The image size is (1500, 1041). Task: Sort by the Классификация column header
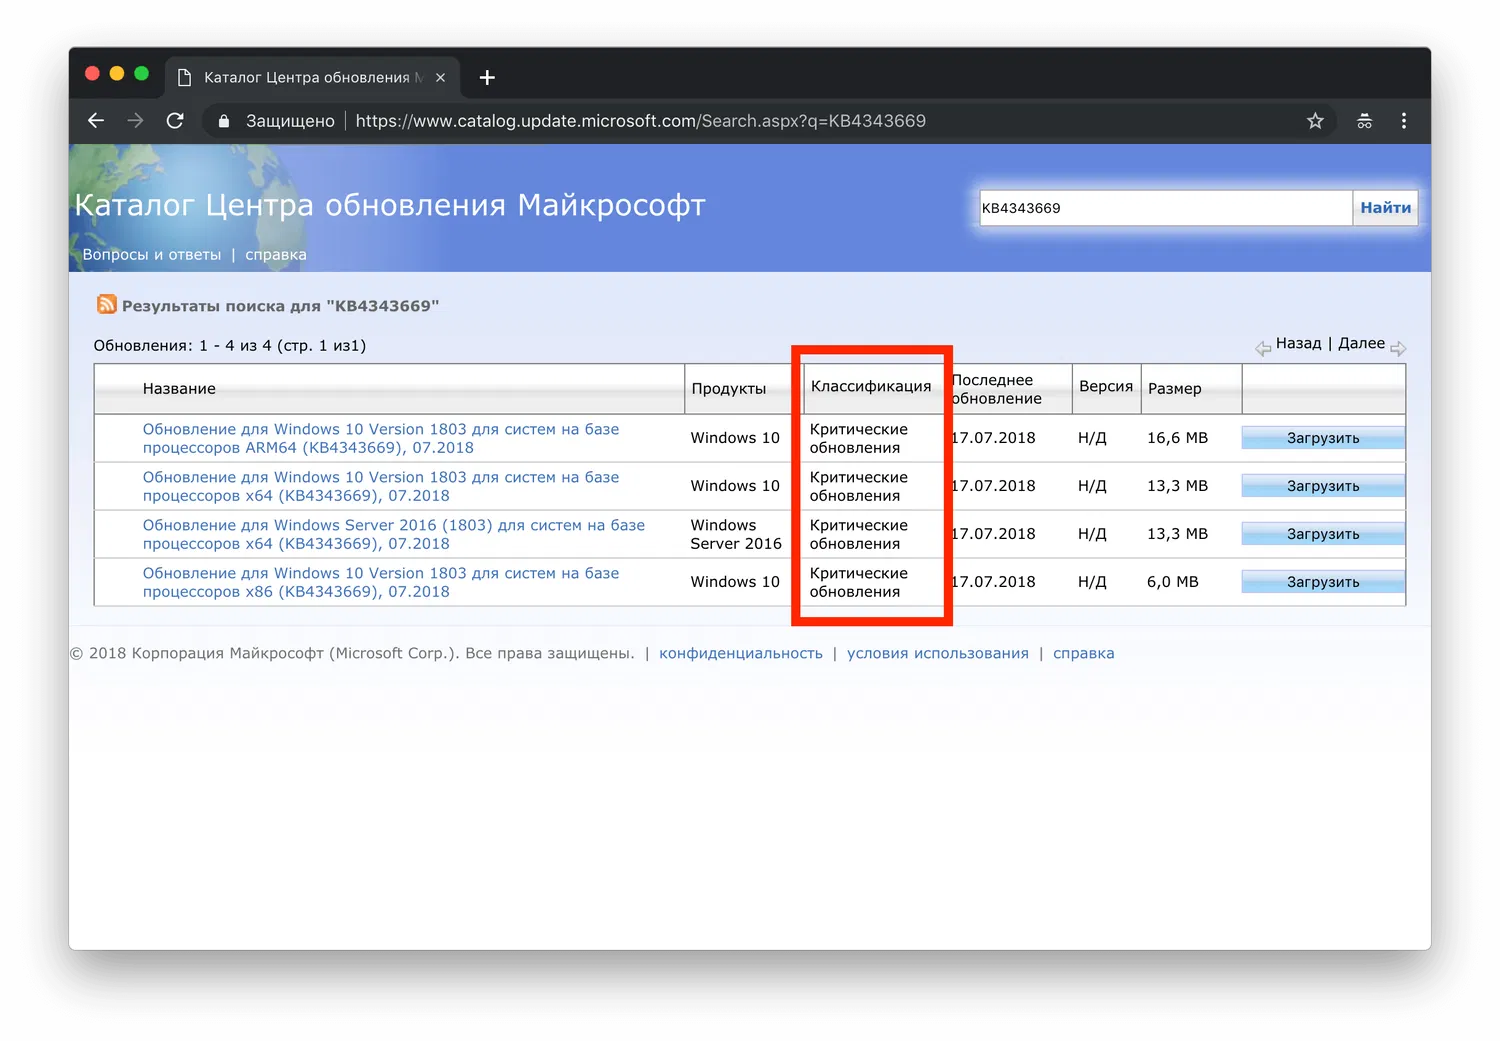click(x=871, y=386)
